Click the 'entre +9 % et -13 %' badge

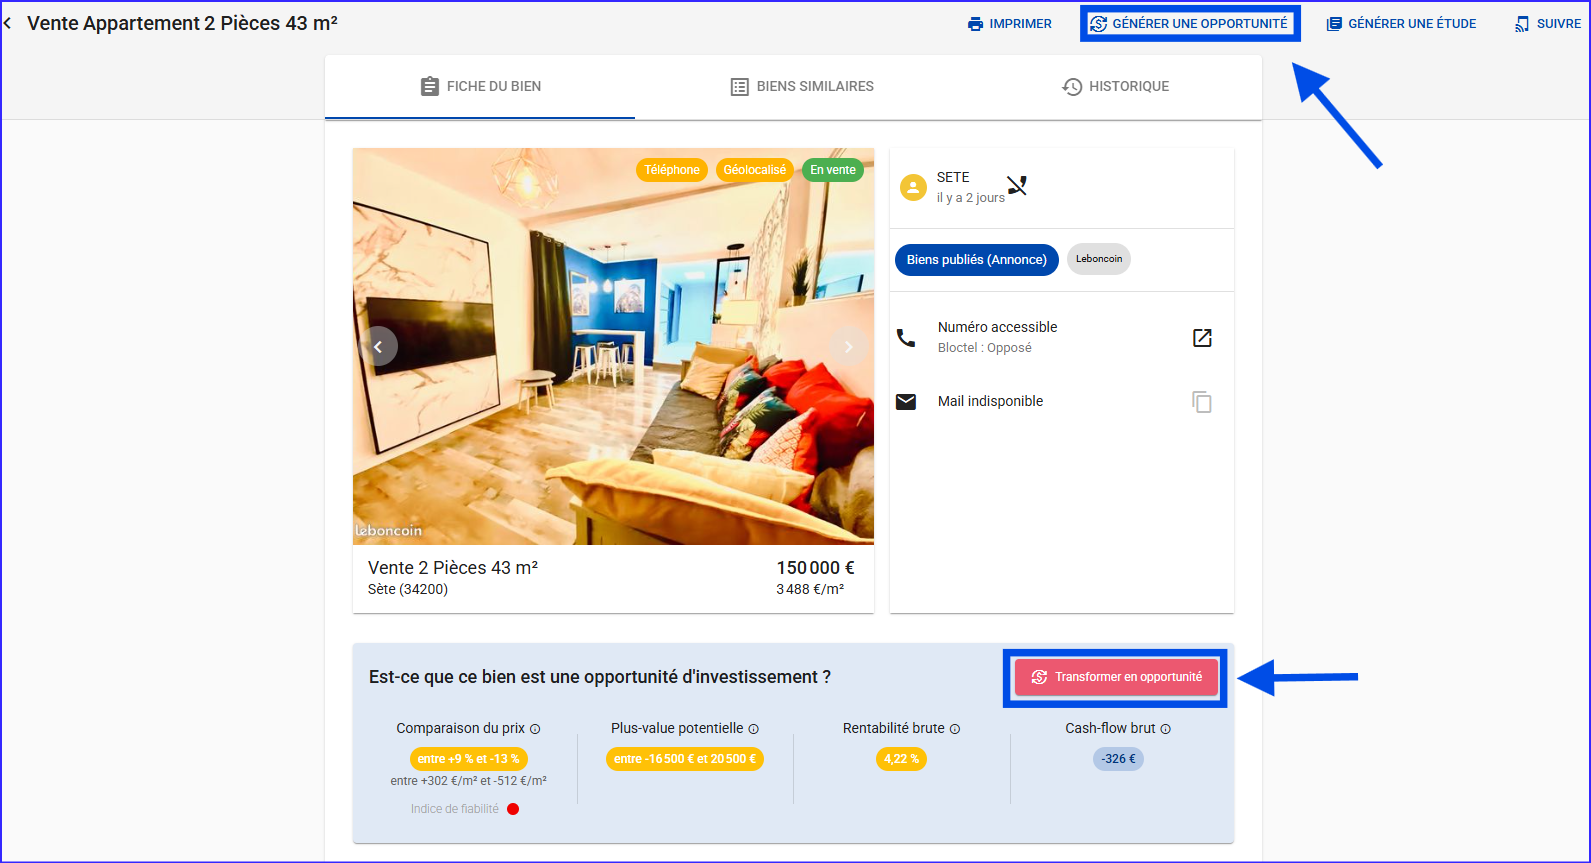pos(469,759)
